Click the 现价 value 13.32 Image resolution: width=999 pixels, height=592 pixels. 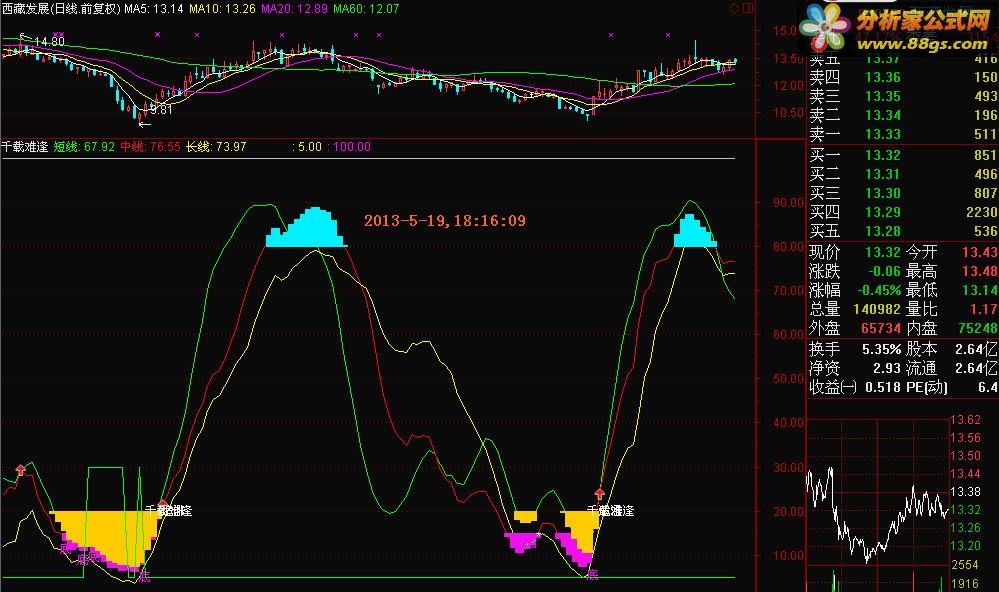point(882,252)
